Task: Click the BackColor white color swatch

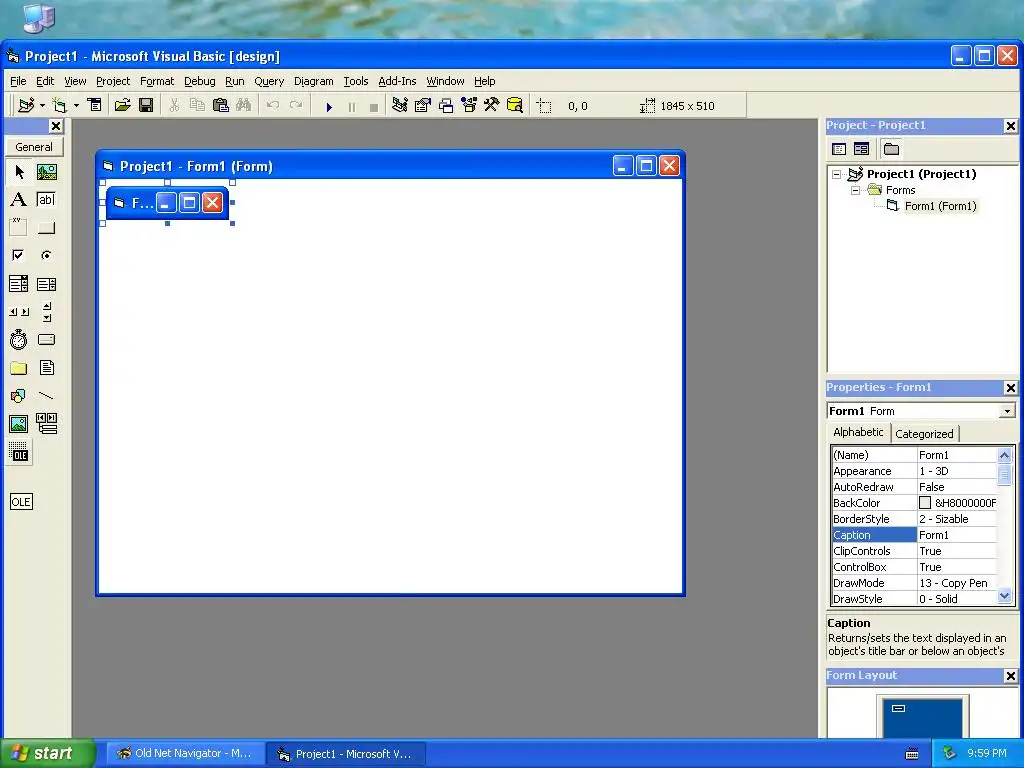Action: [925, 503]
